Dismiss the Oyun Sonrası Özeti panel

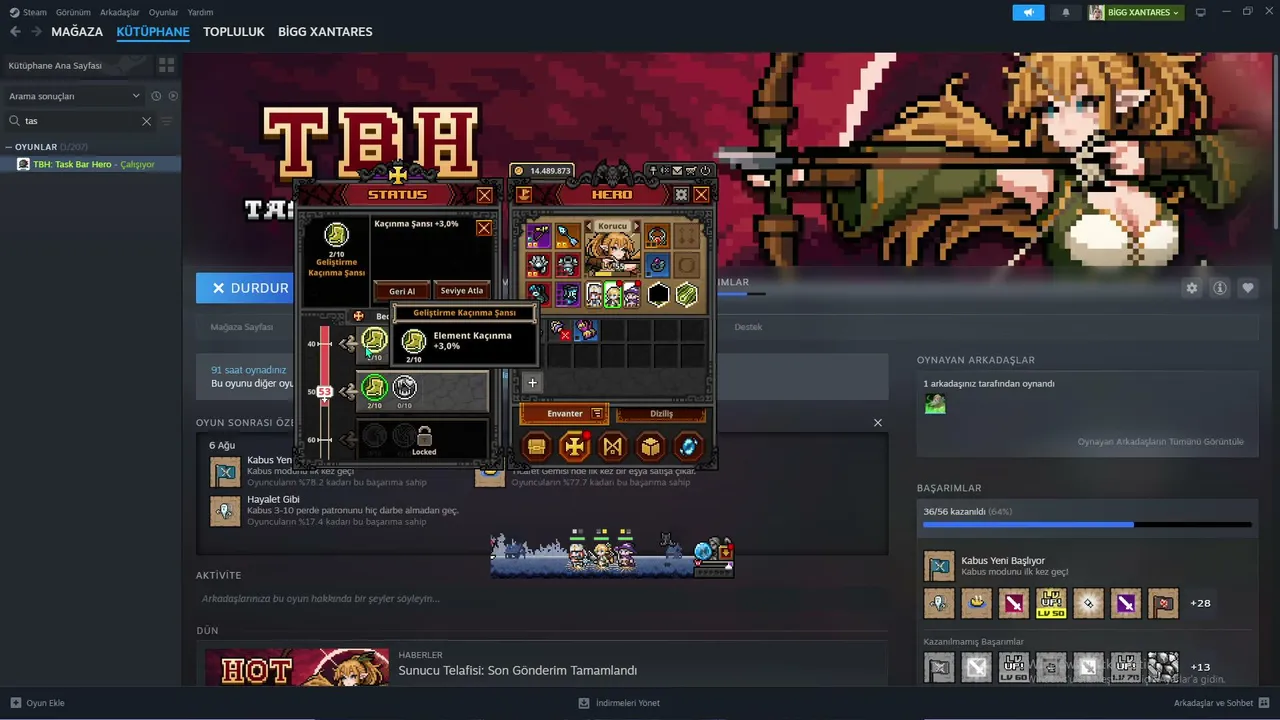[878, 423]
